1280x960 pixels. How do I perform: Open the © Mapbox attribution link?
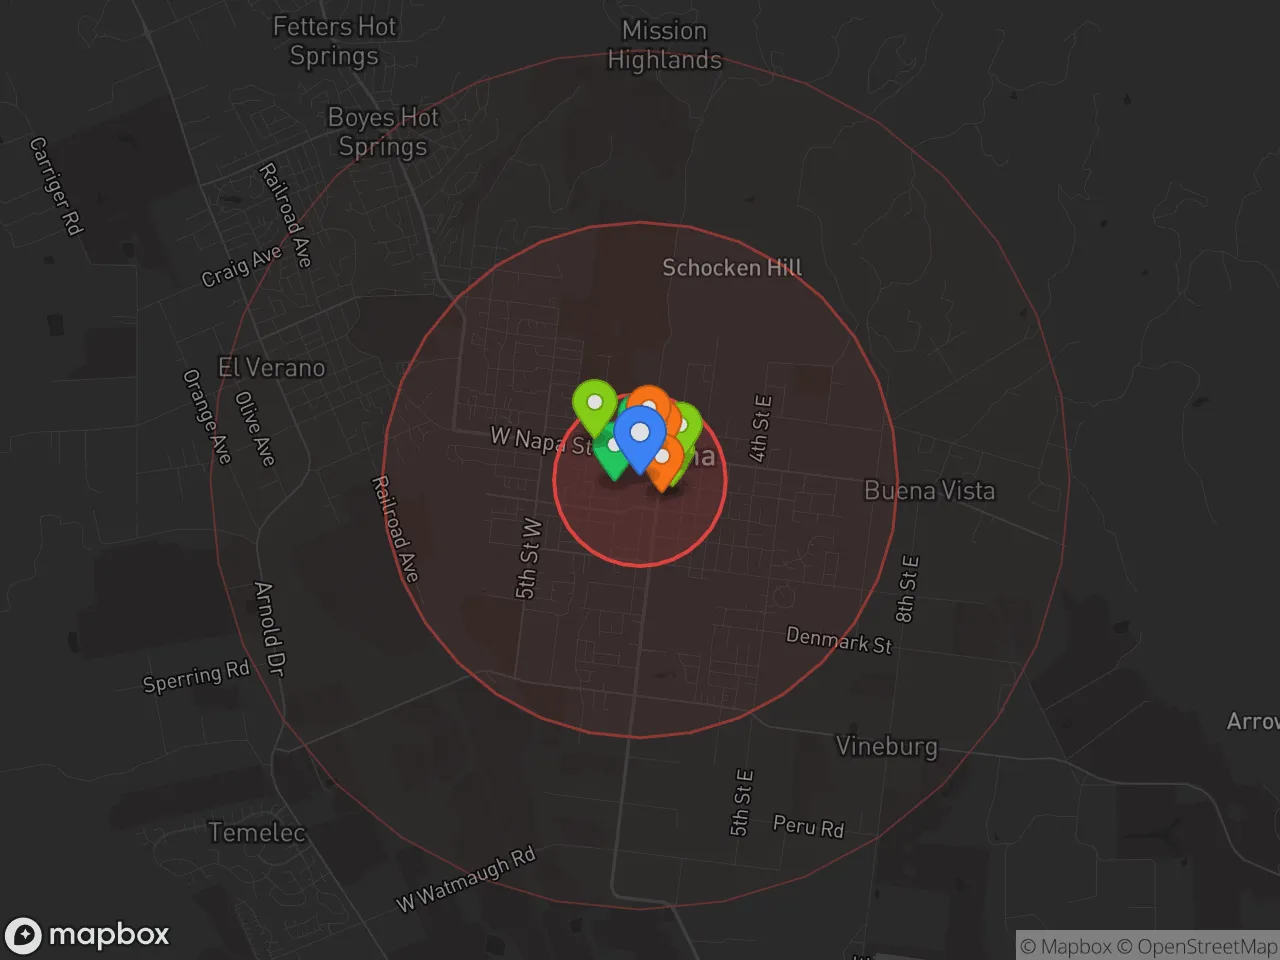[x=1066, y=946]
